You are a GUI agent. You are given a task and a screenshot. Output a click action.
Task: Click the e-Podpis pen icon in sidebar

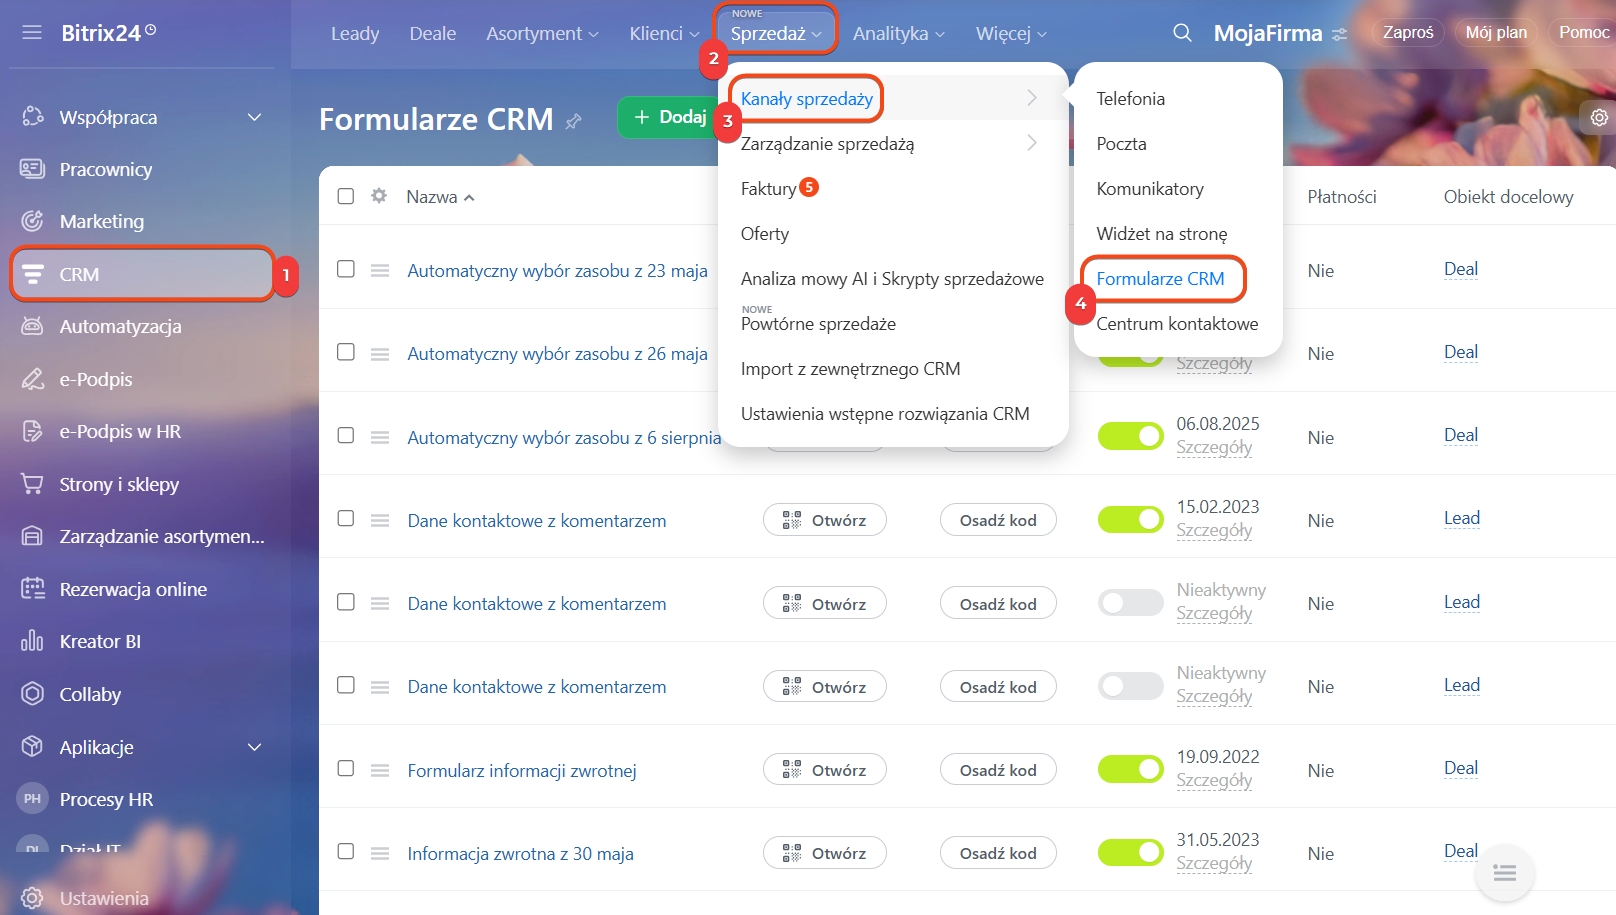coord(33,379)
